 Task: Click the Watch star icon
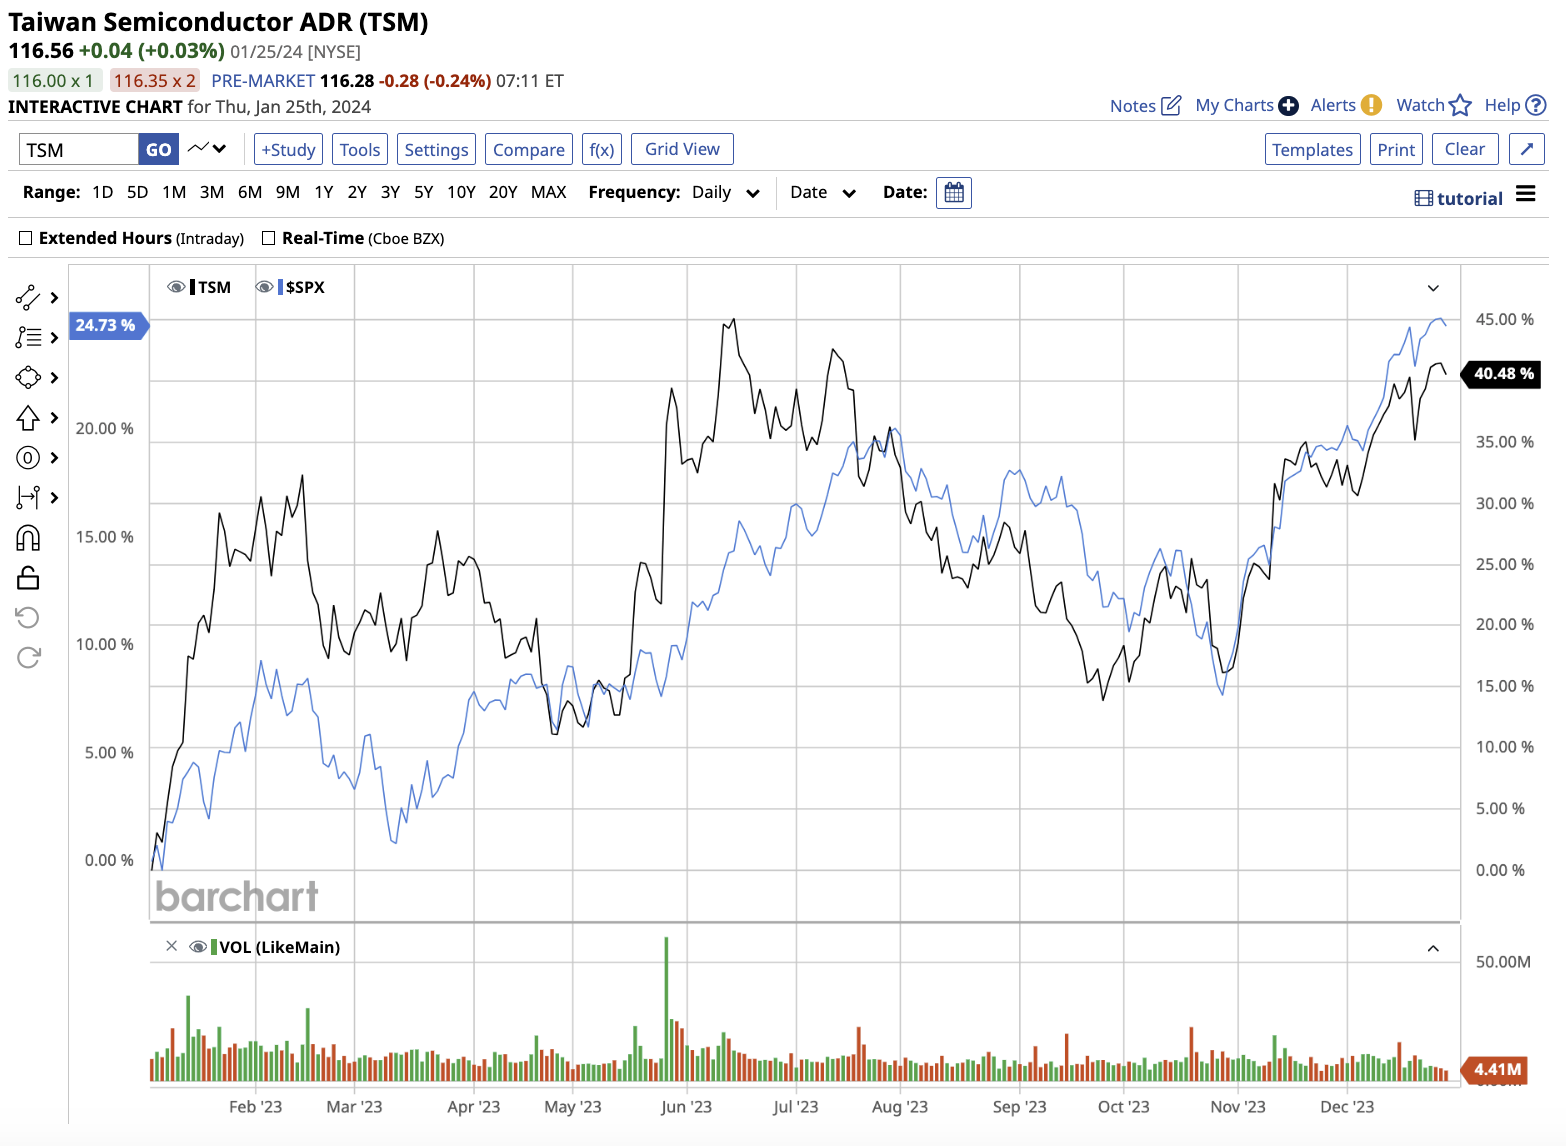tap(1460, 105)
